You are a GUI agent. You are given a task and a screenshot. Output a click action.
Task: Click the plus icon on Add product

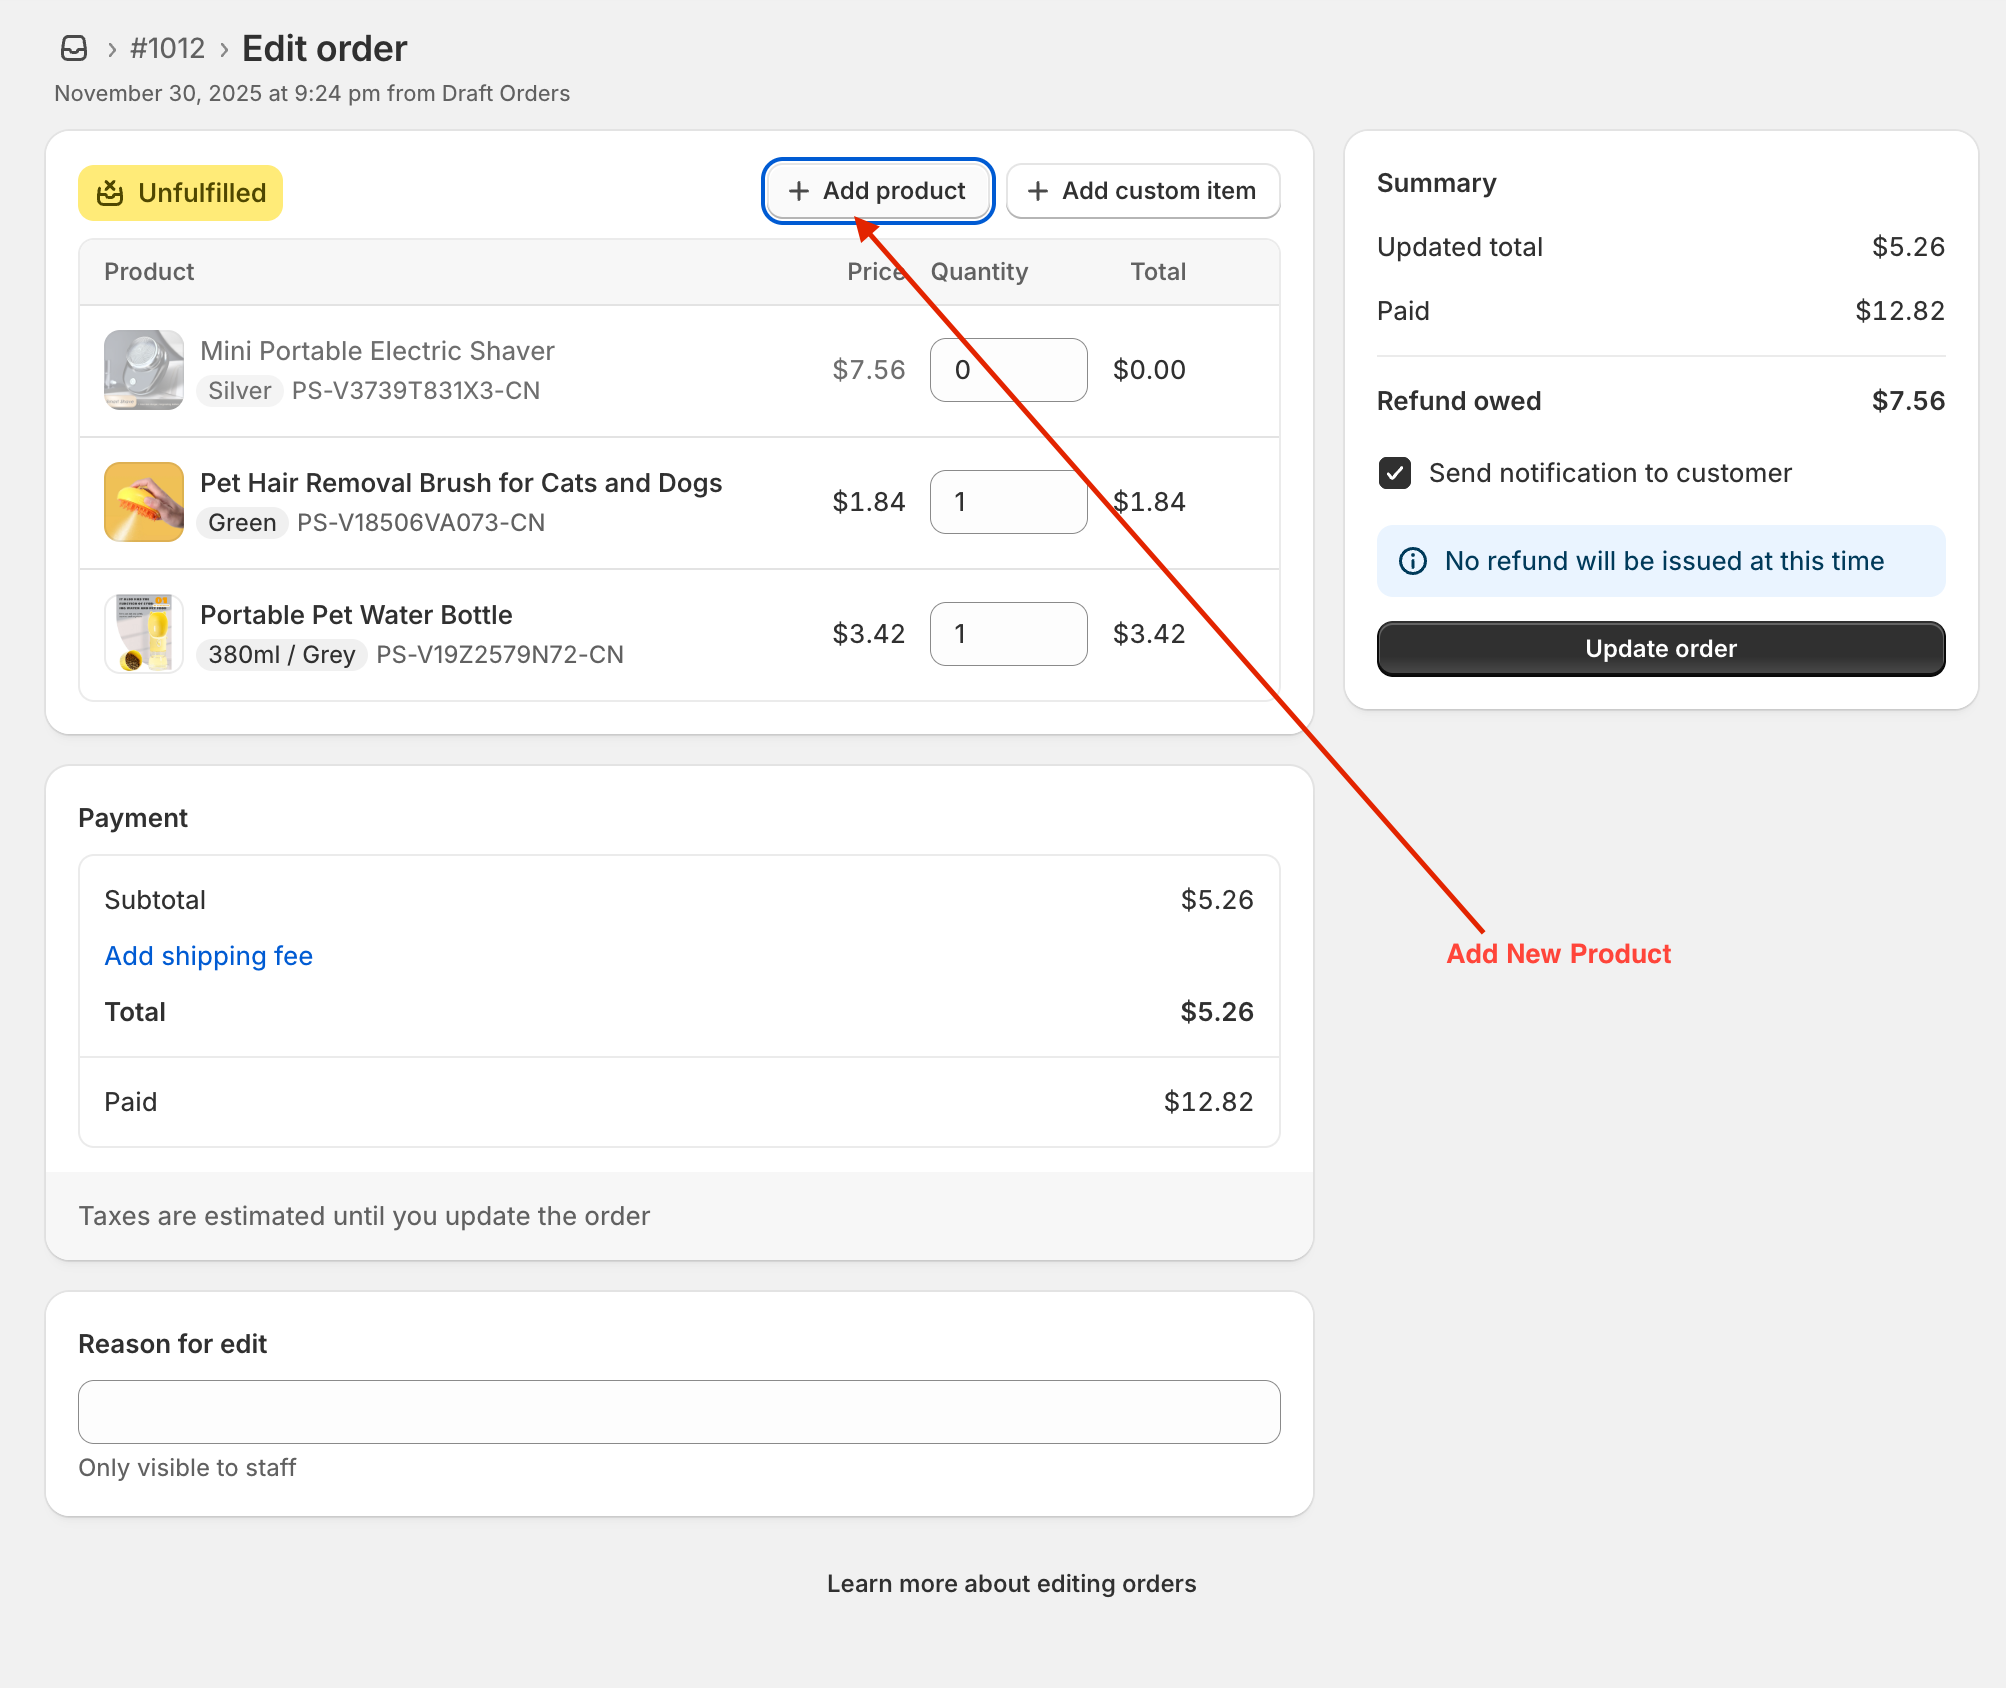tap(799, 191)
